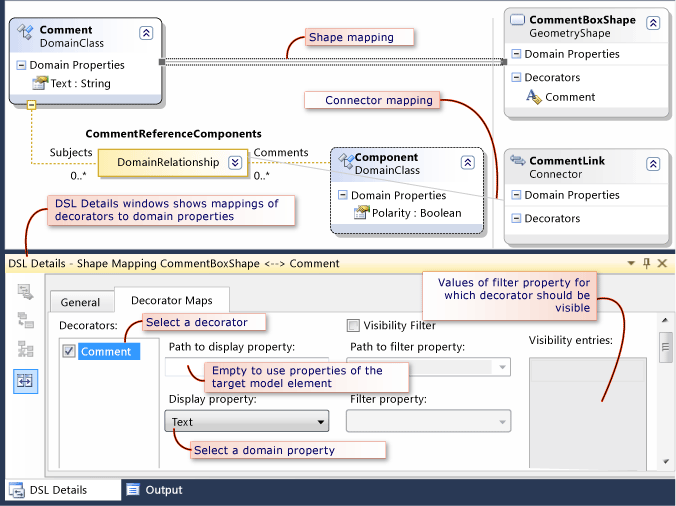This screenshot has width=676, height=506.
Task: Click the Output tab icon
Action: (133, 490)
